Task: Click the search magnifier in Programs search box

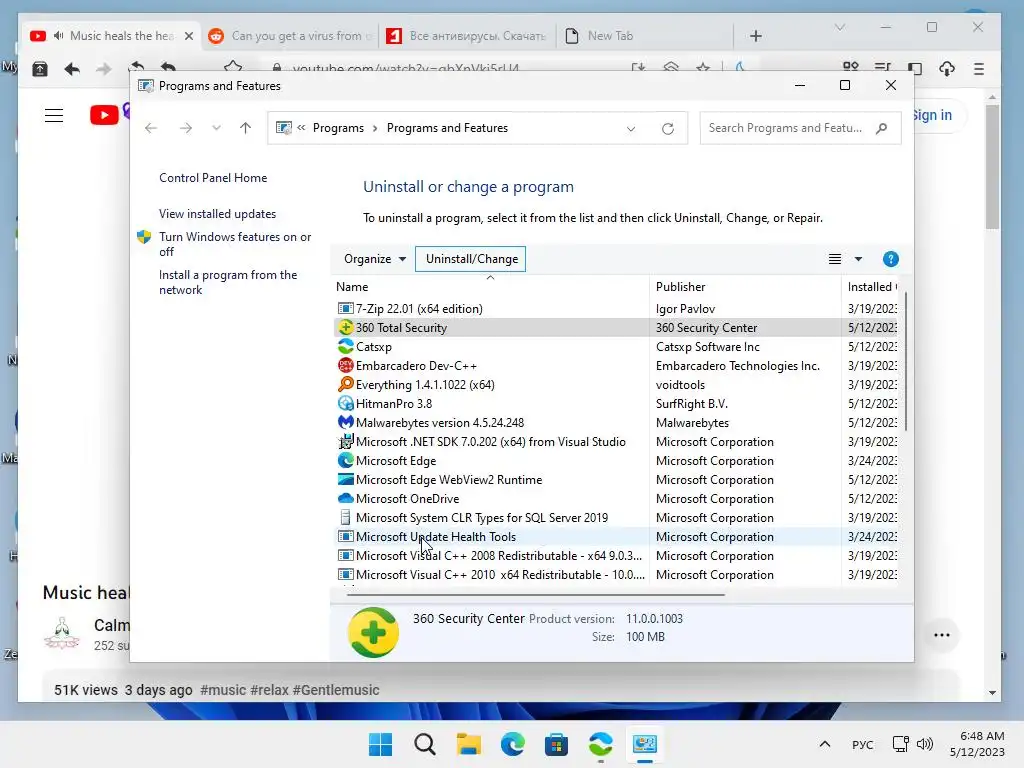Action: pyautogui.click(x=882, y=128)
